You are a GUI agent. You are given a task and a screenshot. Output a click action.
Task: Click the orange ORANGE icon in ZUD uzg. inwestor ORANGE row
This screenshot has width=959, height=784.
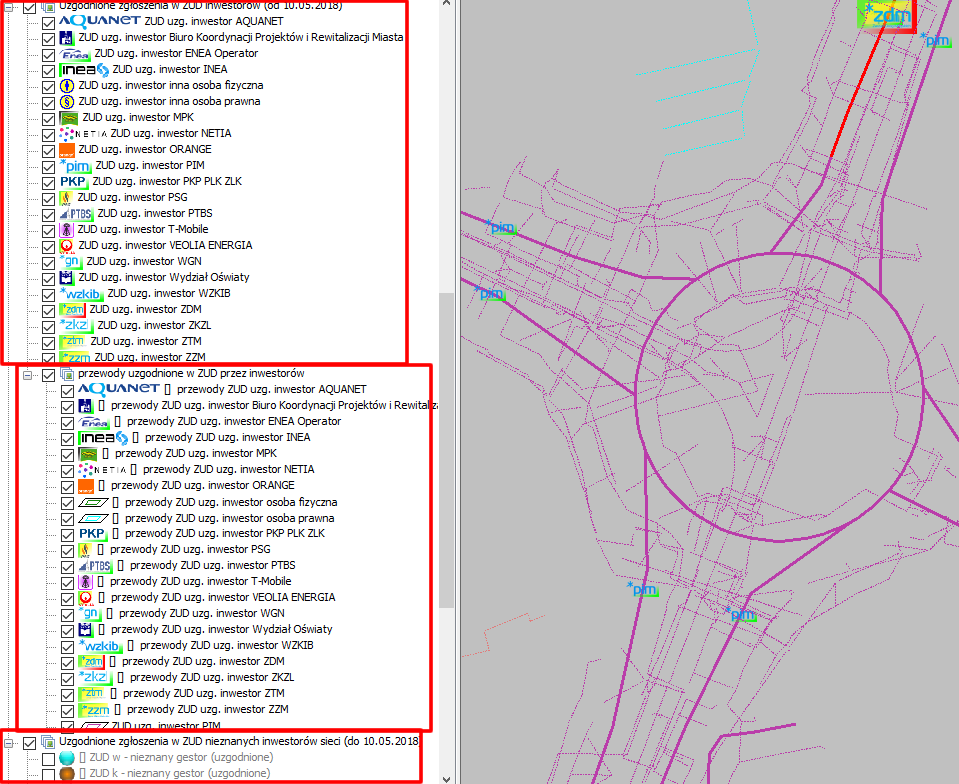66,149
